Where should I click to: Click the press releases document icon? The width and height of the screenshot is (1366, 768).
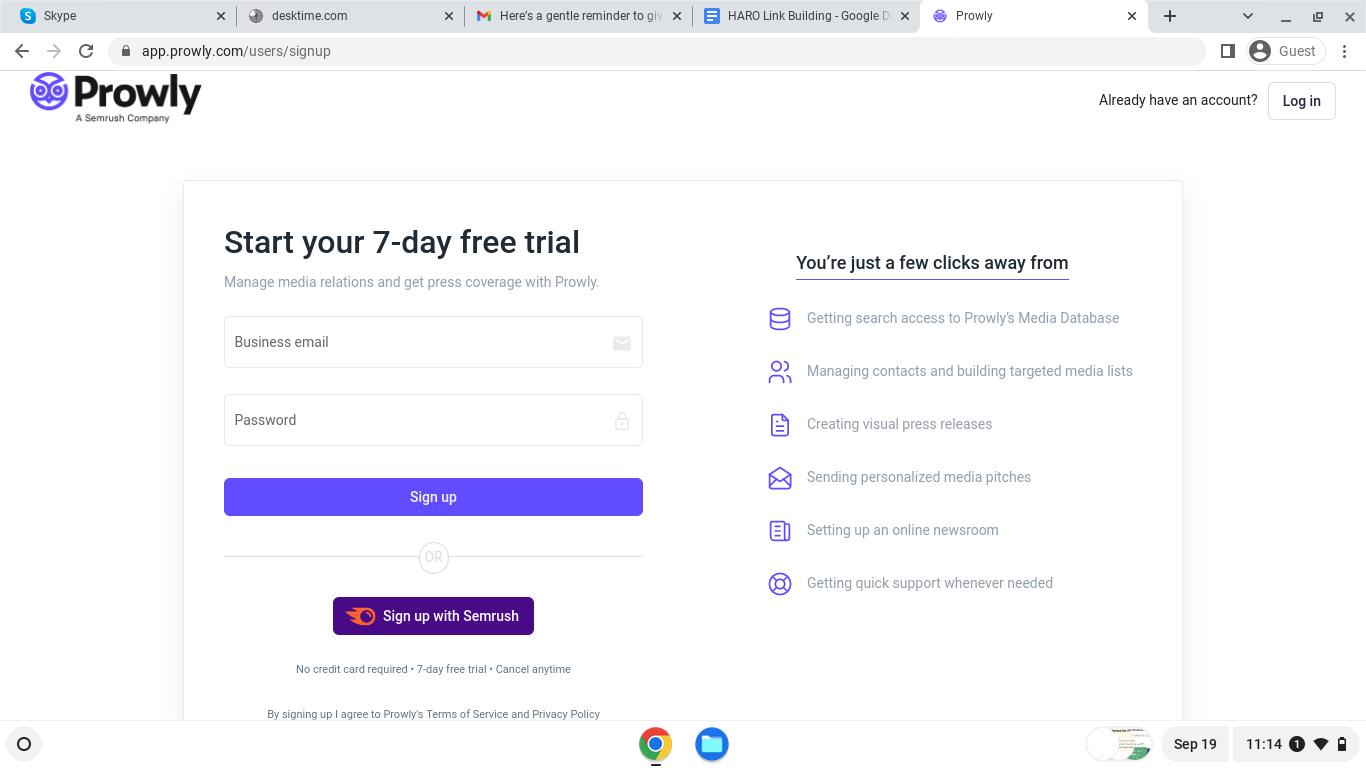click(x=780, y=425)
